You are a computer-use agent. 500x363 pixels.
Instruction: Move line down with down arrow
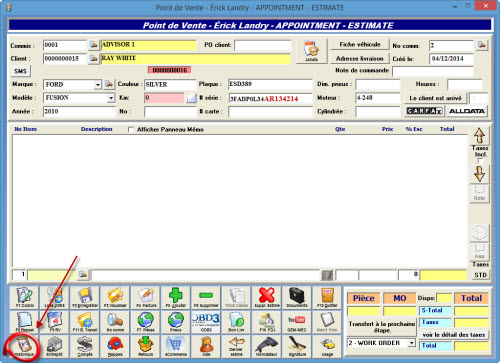coord(479,174)
